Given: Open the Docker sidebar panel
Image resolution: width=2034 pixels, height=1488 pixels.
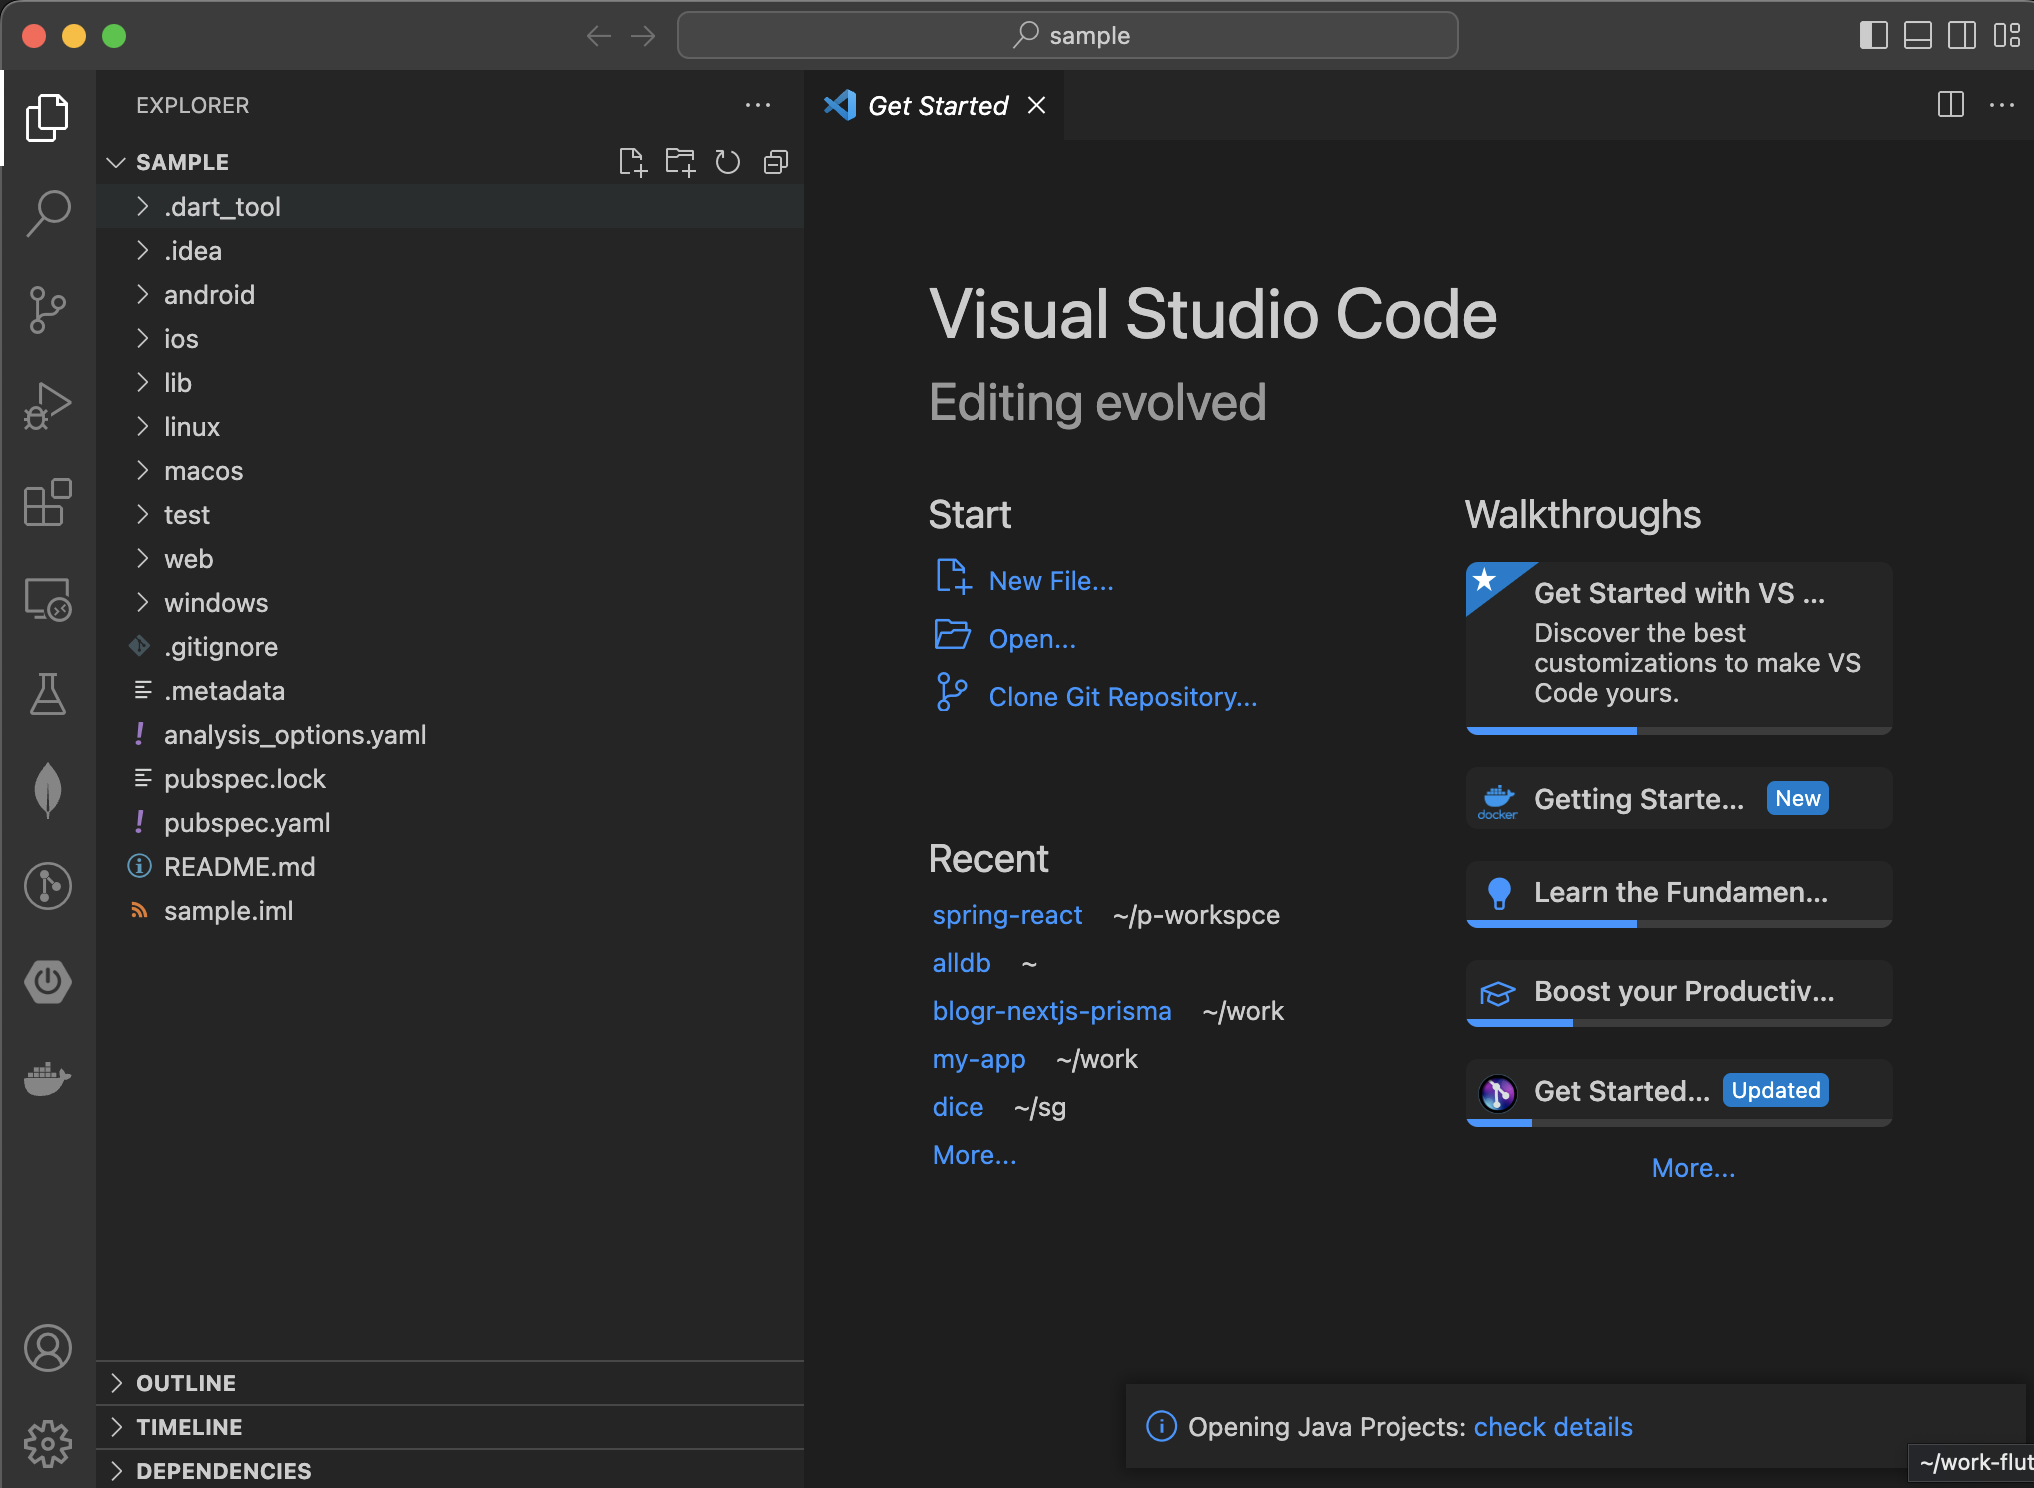Looking at the screenshot, I should 47,1078.
